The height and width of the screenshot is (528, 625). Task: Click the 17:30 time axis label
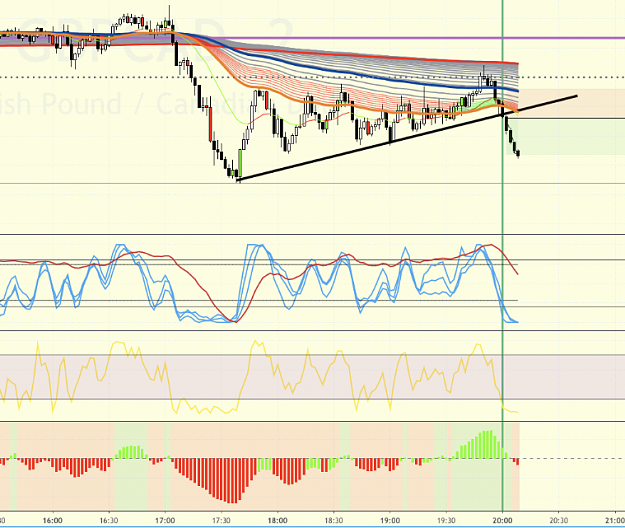point(221,520)
